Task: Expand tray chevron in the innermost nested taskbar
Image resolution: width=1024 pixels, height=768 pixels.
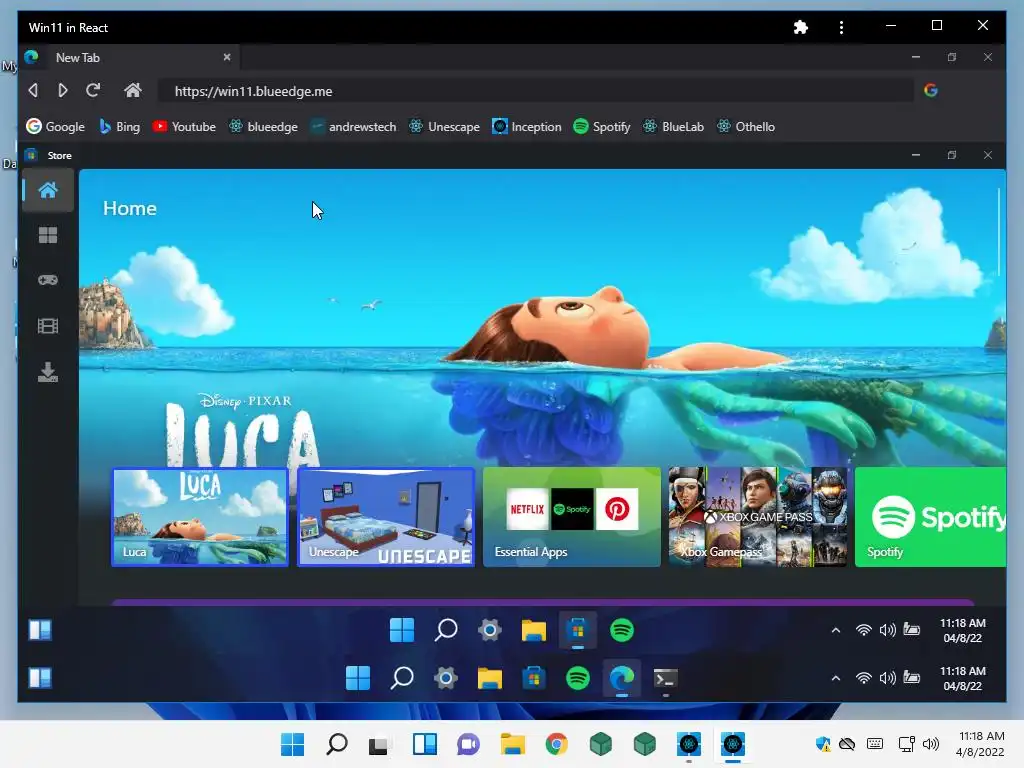Action: point(835,630)
